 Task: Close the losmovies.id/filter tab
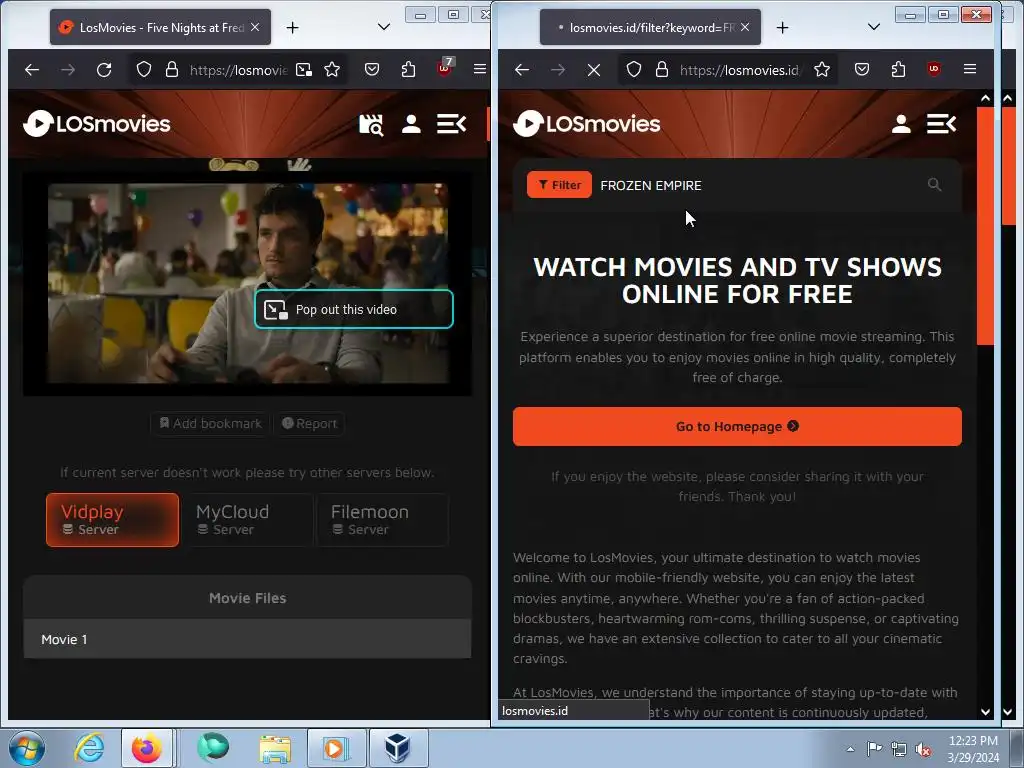click(x=745, y=27)
